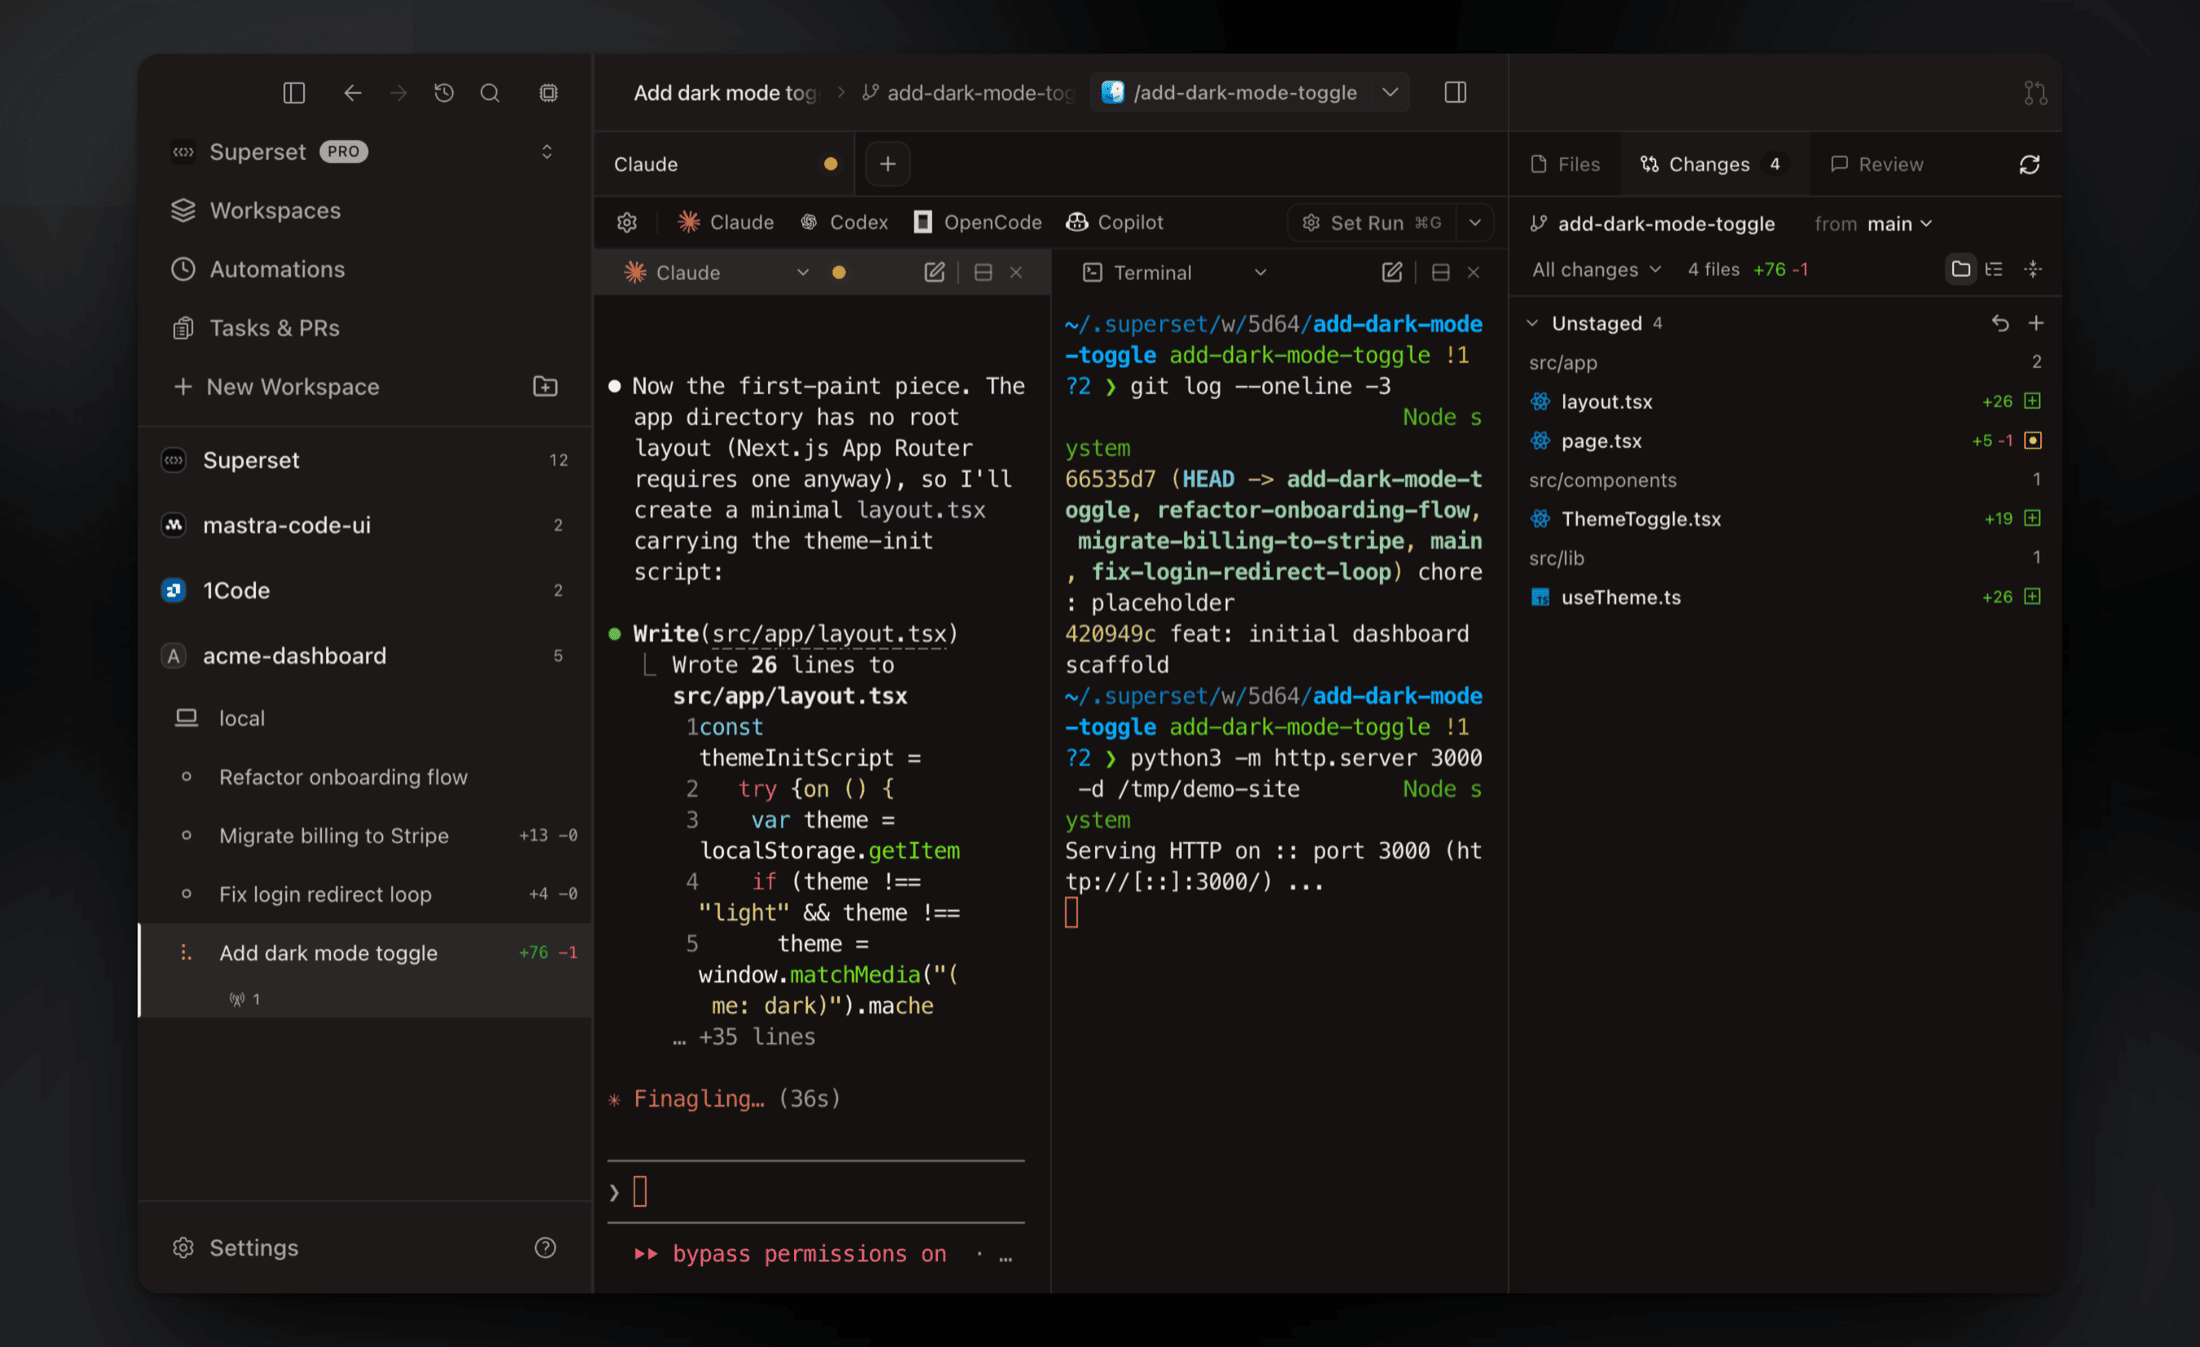Launch Copilot agent from preset bar

(x=1114, y=222)
